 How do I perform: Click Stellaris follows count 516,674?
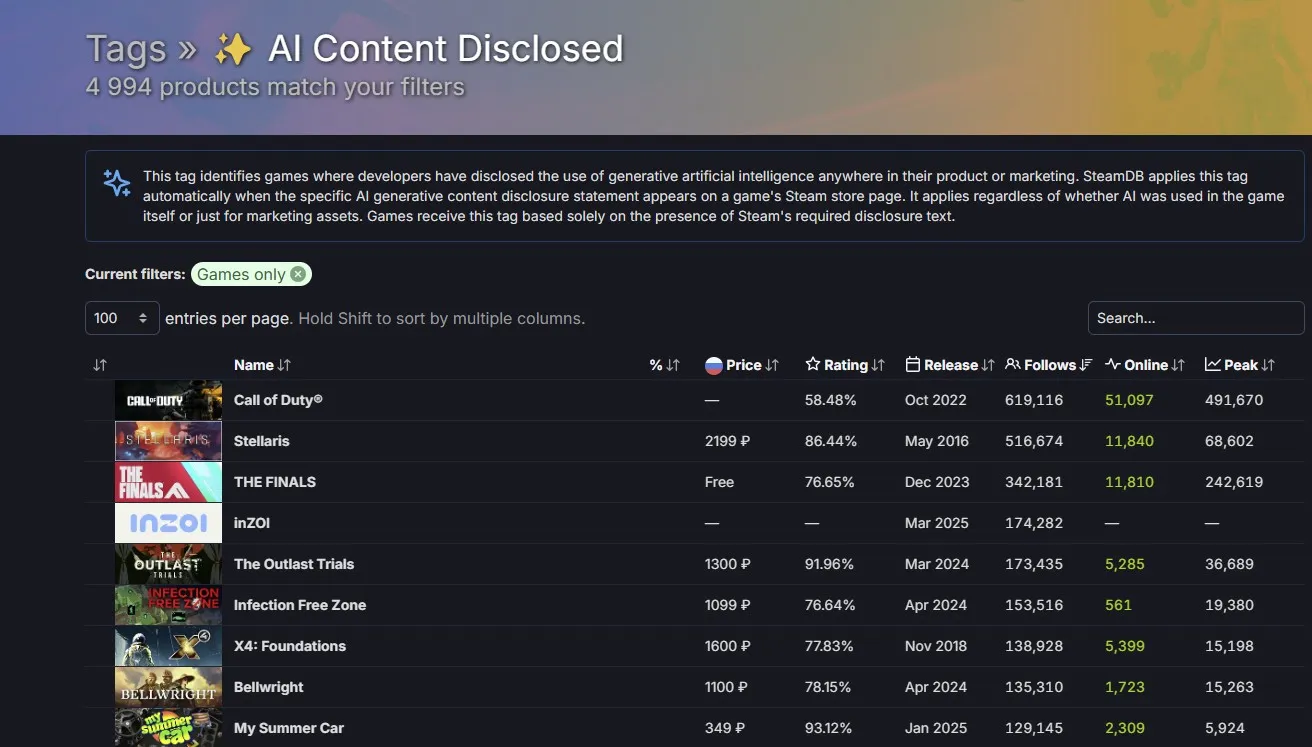point(1034,441)
